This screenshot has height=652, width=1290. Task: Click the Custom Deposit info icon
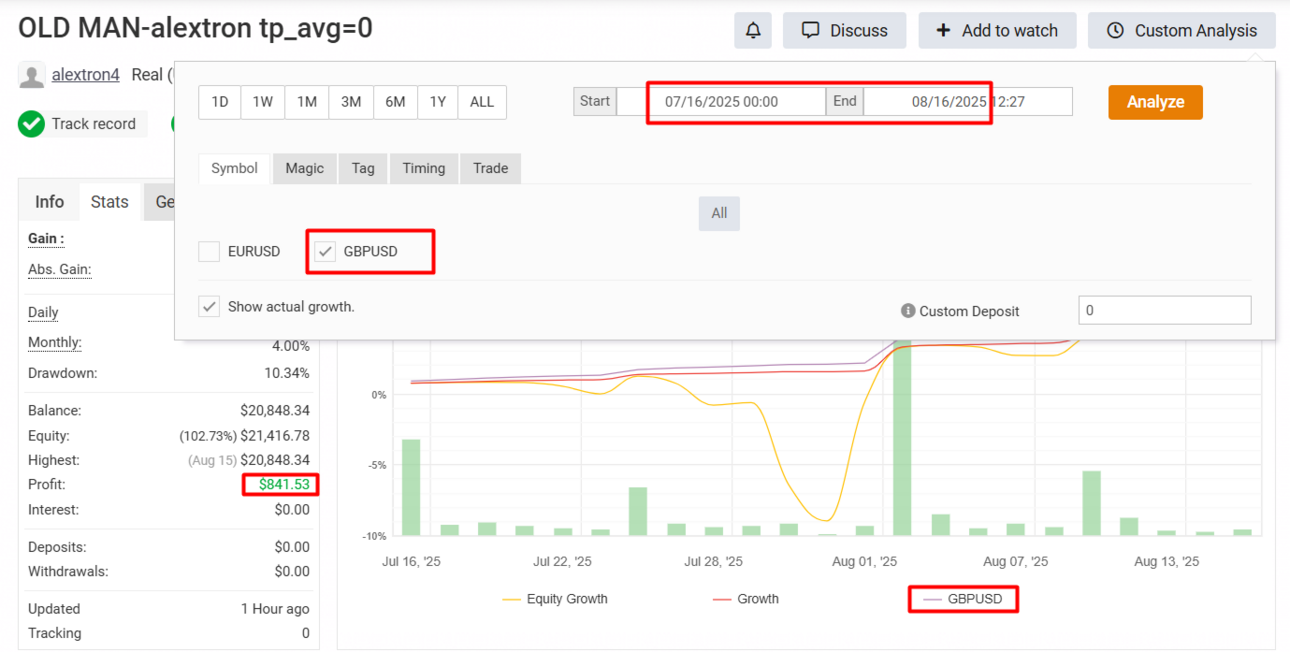[908, 311]
